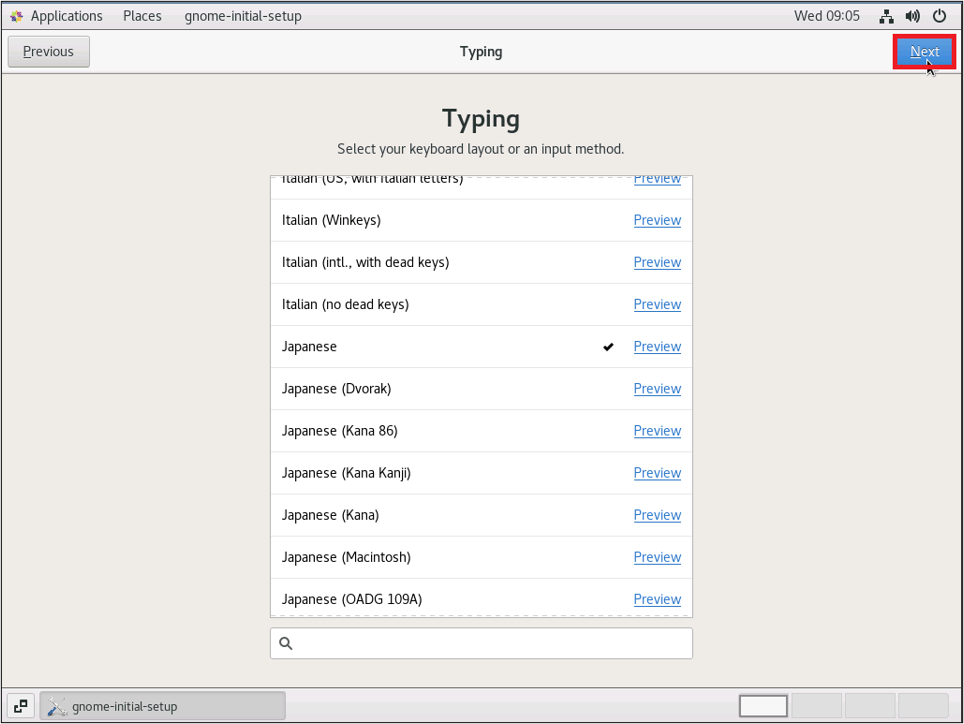The width and height of the screenshot is (964, 724).
Task: Go back with the Previous button
Action: coord(48,52)
